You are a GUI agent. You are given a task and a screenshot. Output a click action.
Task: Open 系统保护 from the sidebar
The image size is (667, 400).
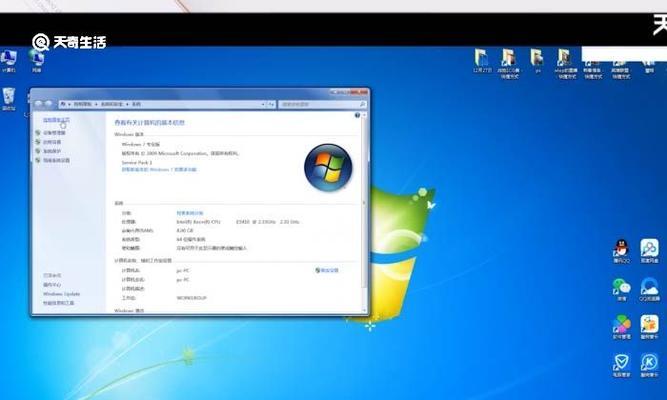(52, 151)
